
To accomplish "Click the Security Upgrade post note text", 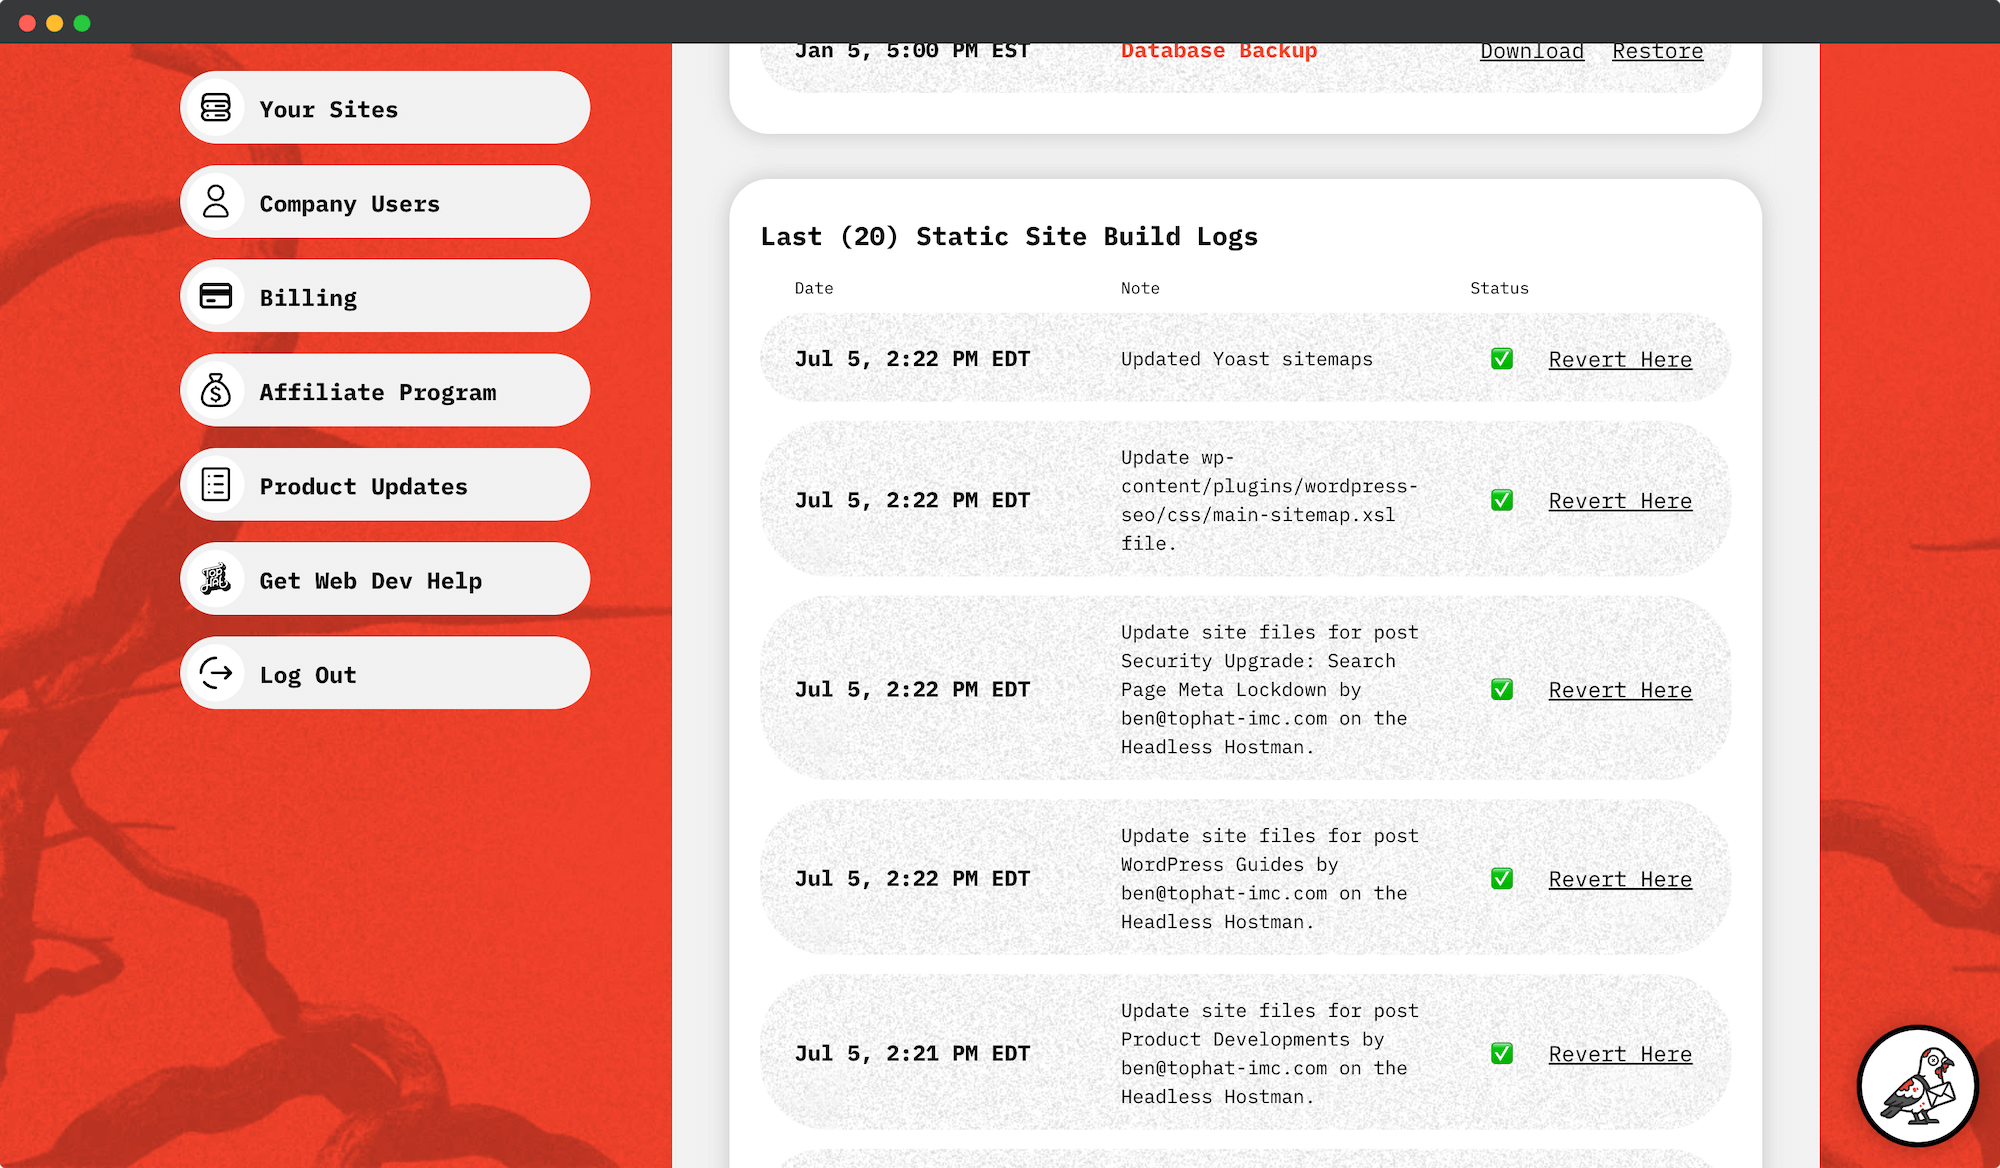I will (x=1269, y=689).
